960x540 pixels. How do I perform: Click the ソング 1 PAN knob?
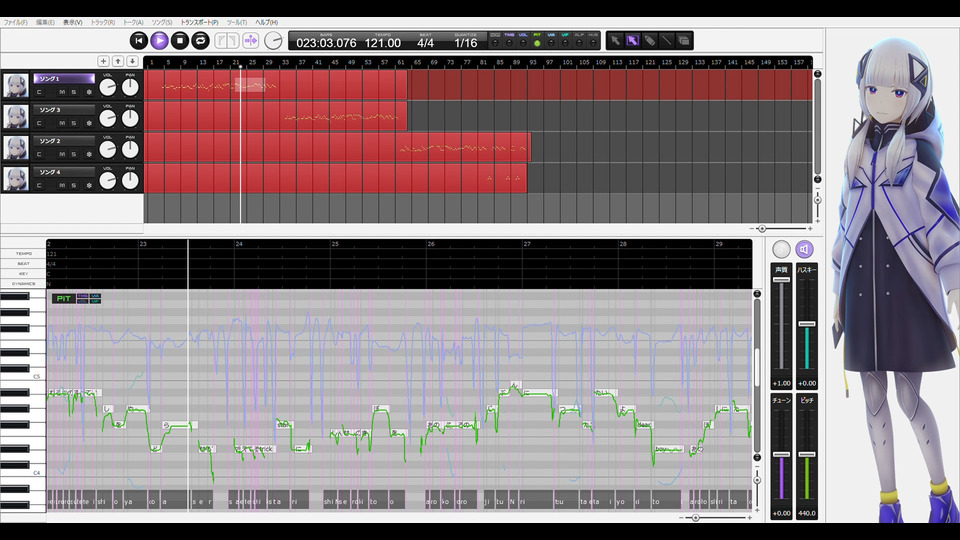(x=130, y=88)
